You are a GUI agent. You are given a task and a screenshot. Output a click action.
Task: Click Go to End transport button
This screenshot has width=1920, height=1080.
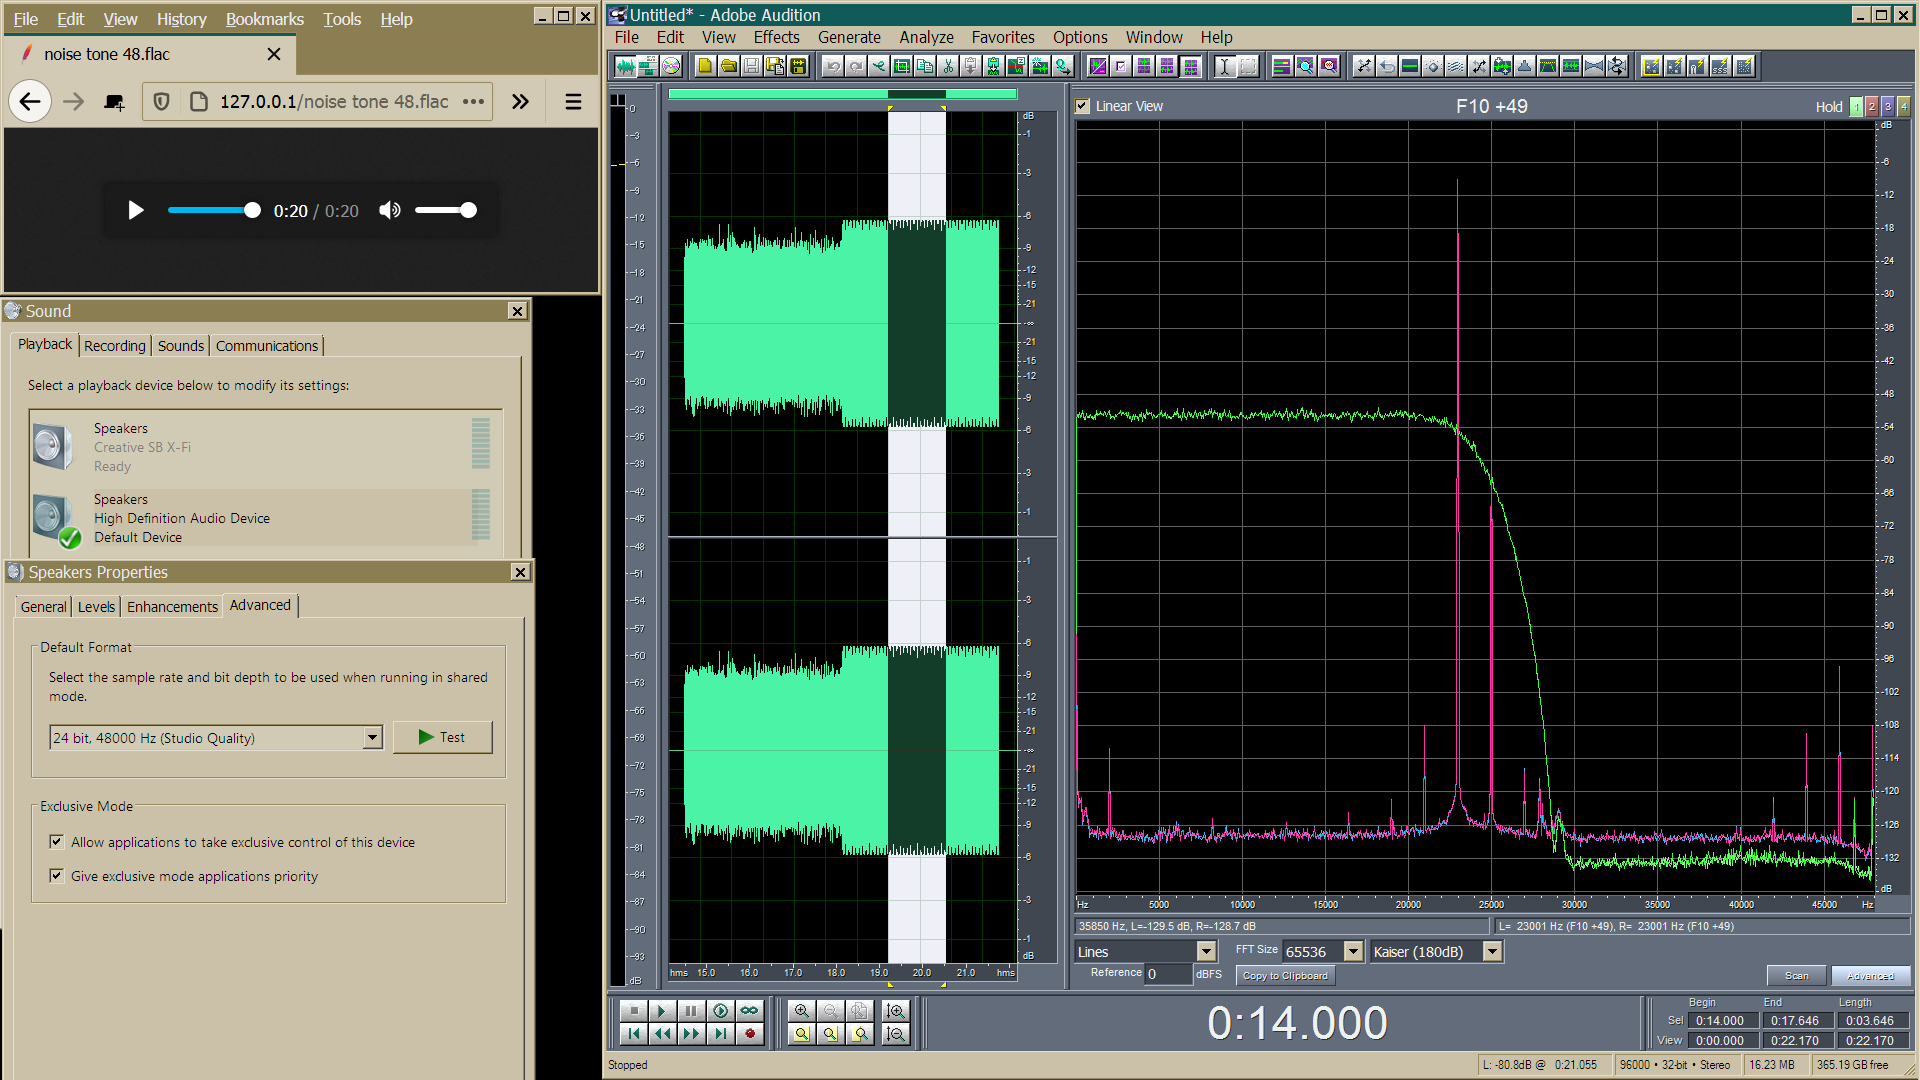pyautogui.click(x=720, y=1034)
